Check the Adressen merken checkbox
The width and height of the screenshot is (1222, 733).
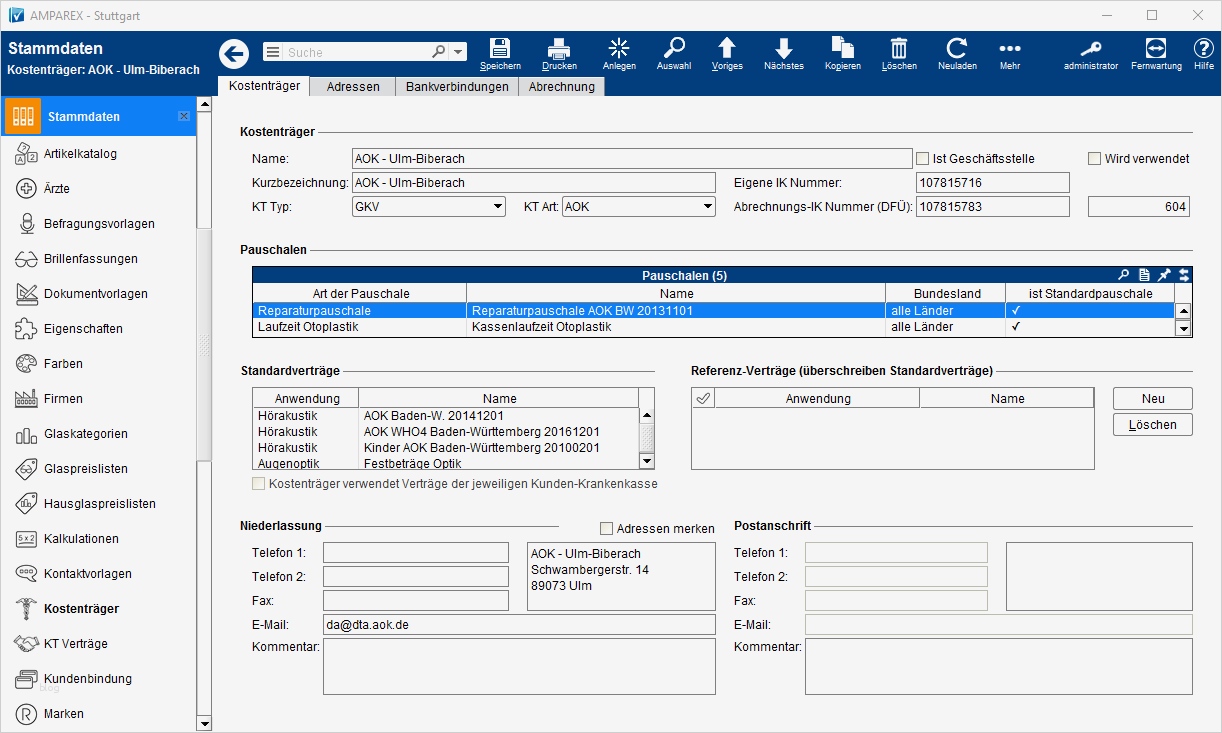click(606, 528)
